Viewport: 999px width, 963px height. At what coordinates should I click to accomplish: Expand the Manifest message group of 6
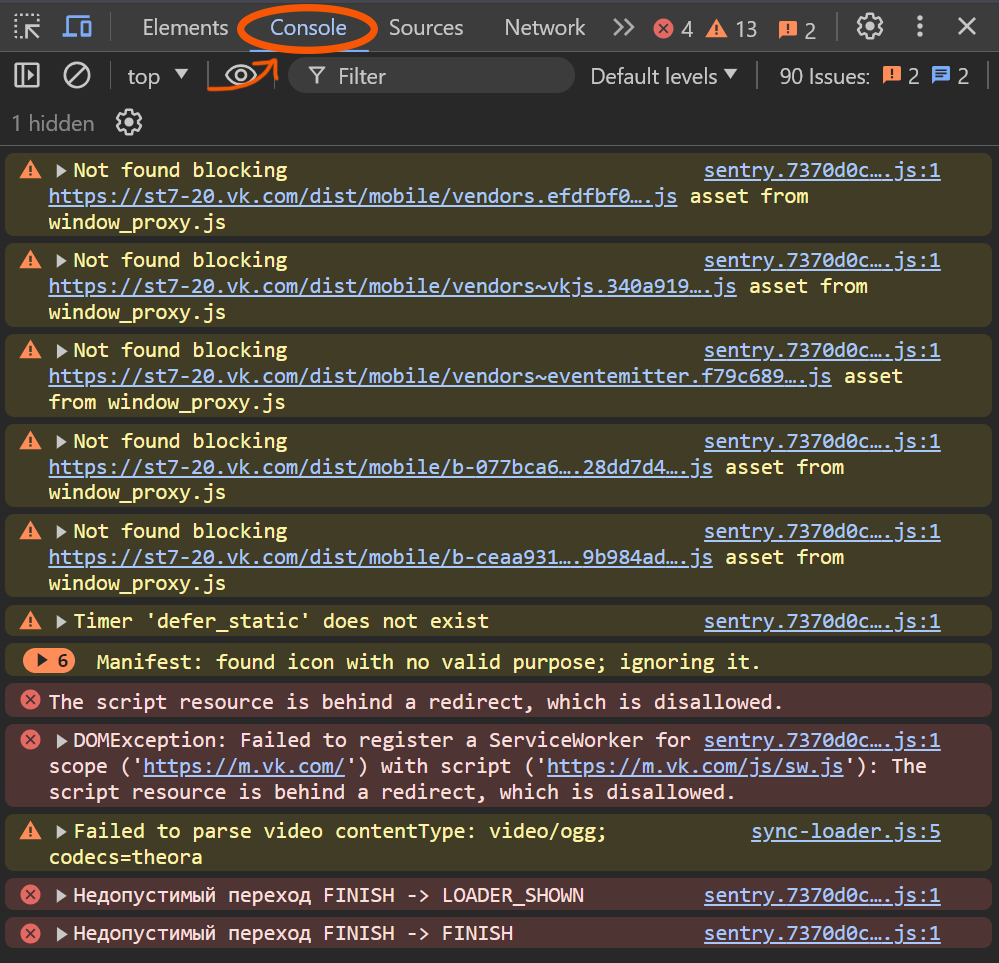(x=49, y=661)
